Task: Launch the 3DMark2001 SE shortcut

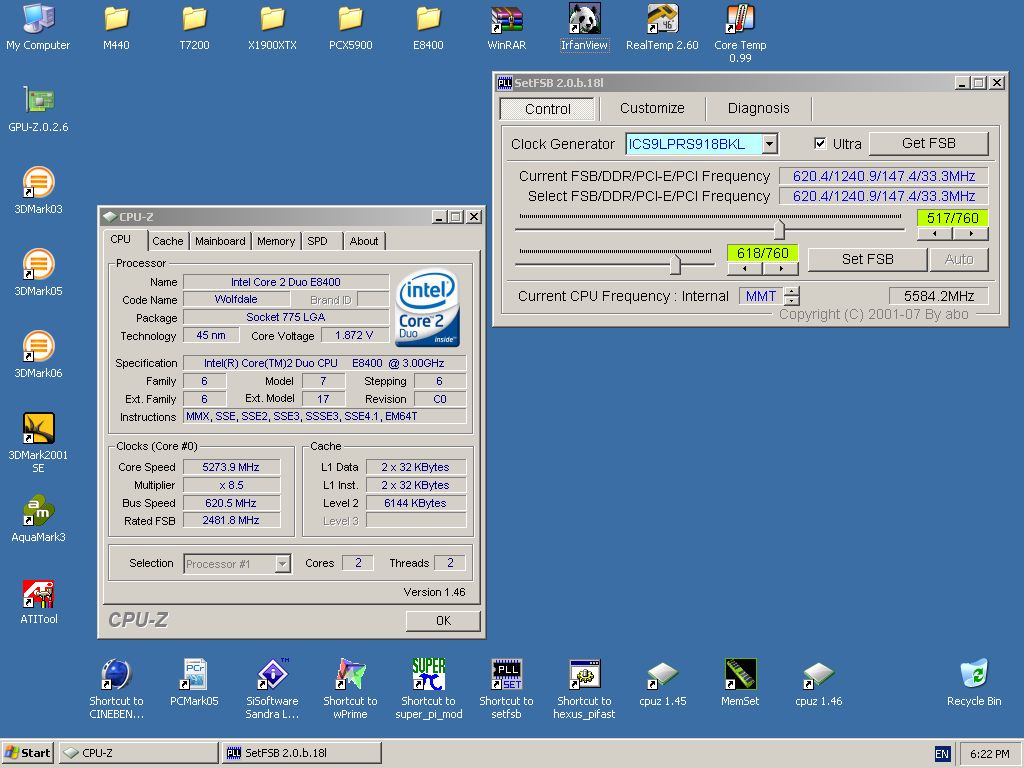Action: tap(39, 443)
